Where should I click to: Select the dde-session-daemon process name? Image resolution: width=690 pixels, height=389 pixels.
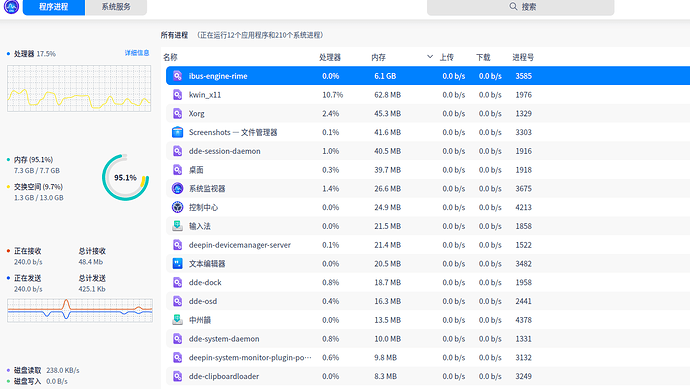click(x=224, y=151)
